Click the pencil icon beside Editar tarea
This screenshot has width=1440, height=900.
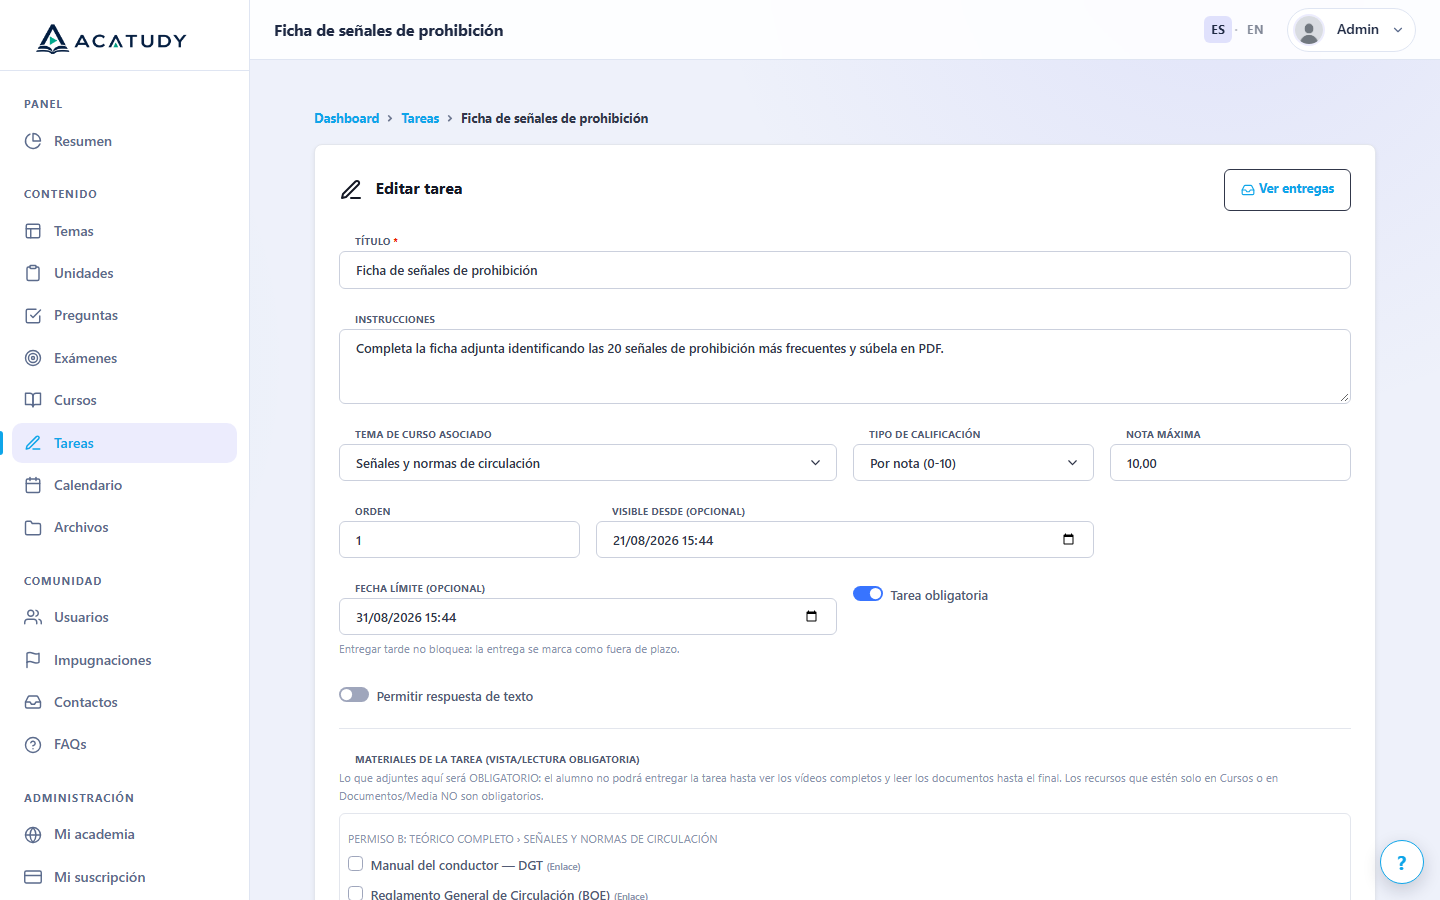click(351, 189)
